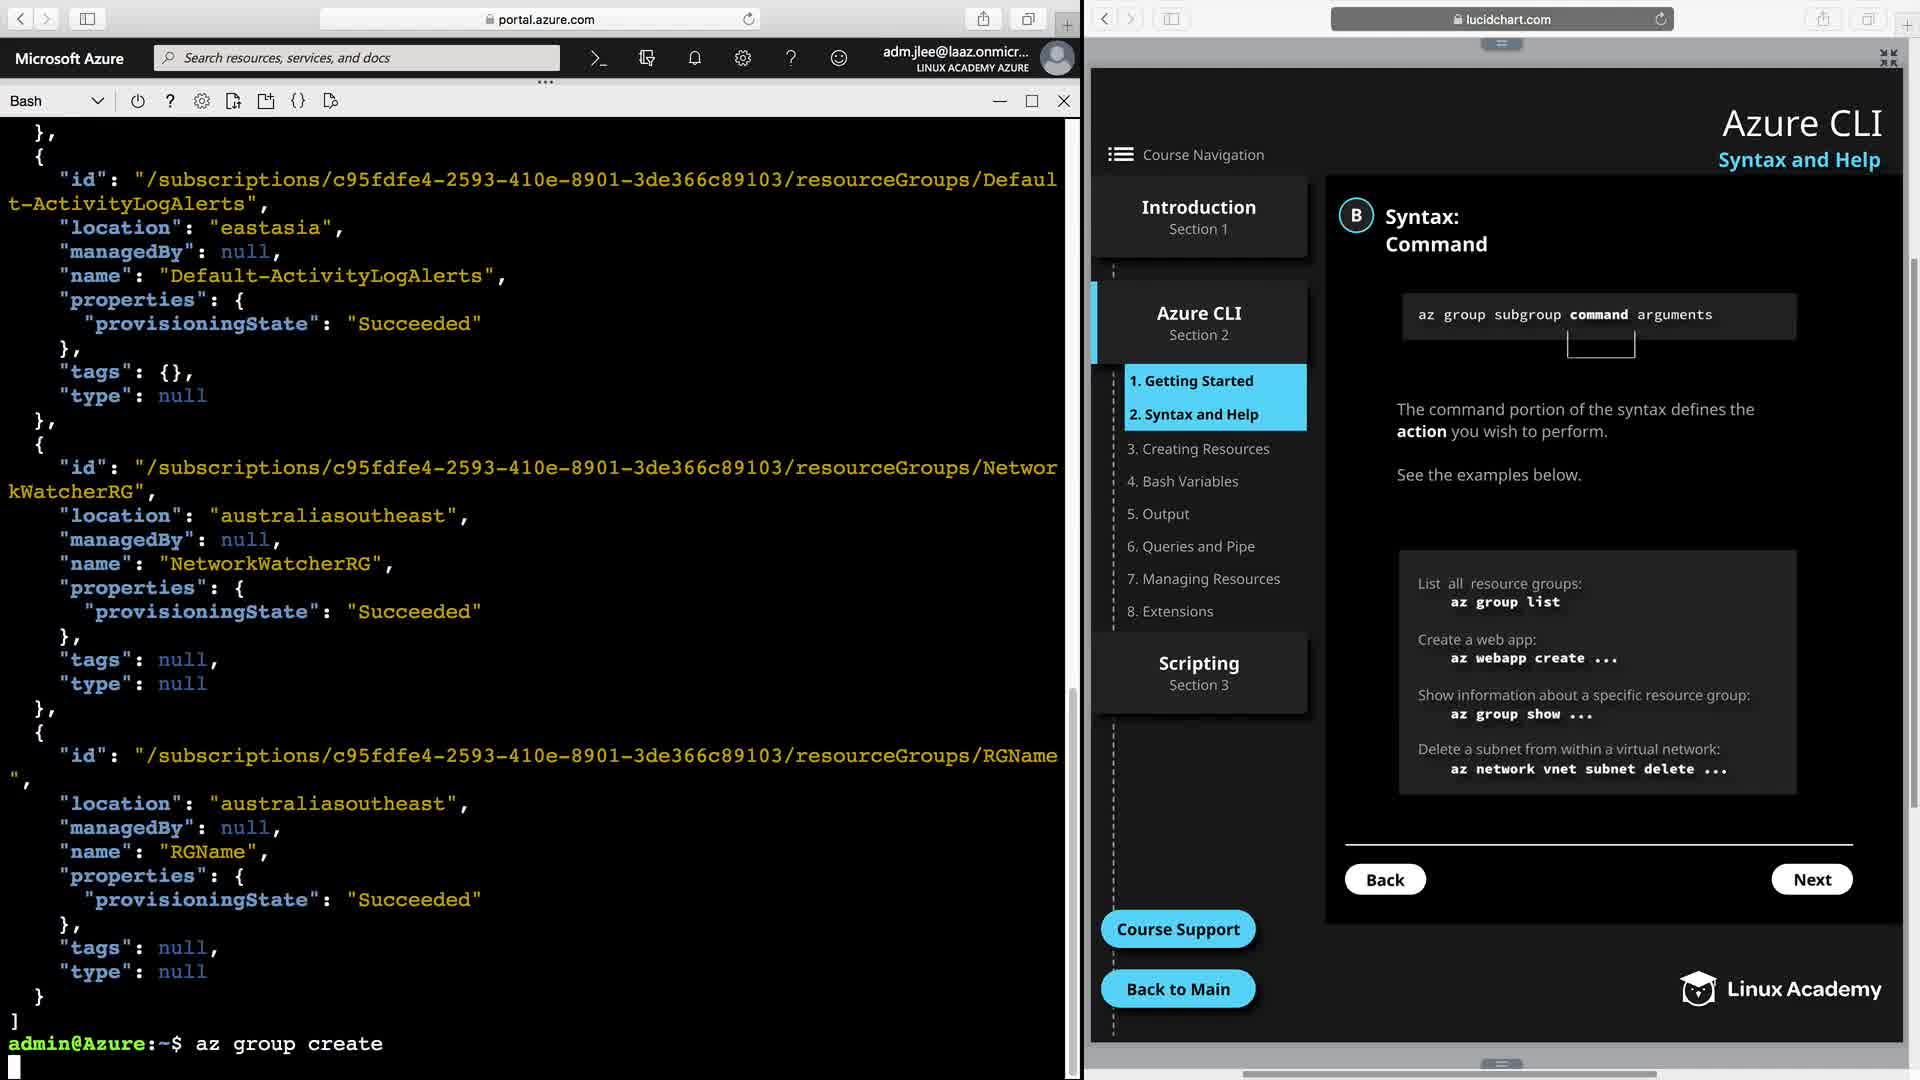Viewport: 1920px width, 1080px height.
Task: Toggle the Course Navigation hamburger menu
Action: pos(1120,154)
